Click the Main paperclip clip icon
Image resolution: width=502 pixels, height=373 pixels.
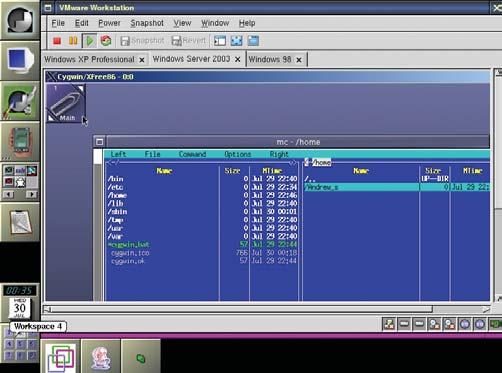[66, 104]
